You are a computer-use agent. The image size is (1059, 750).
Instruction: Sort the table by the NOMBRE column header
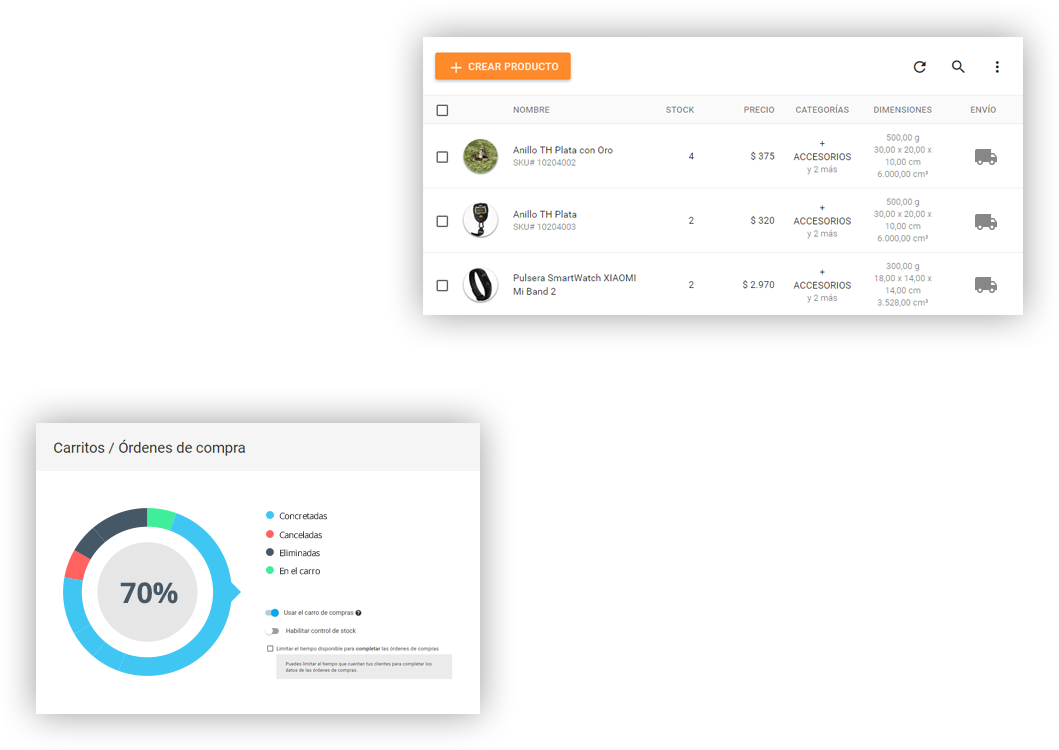pyautogui.click(x=531, y=110)
